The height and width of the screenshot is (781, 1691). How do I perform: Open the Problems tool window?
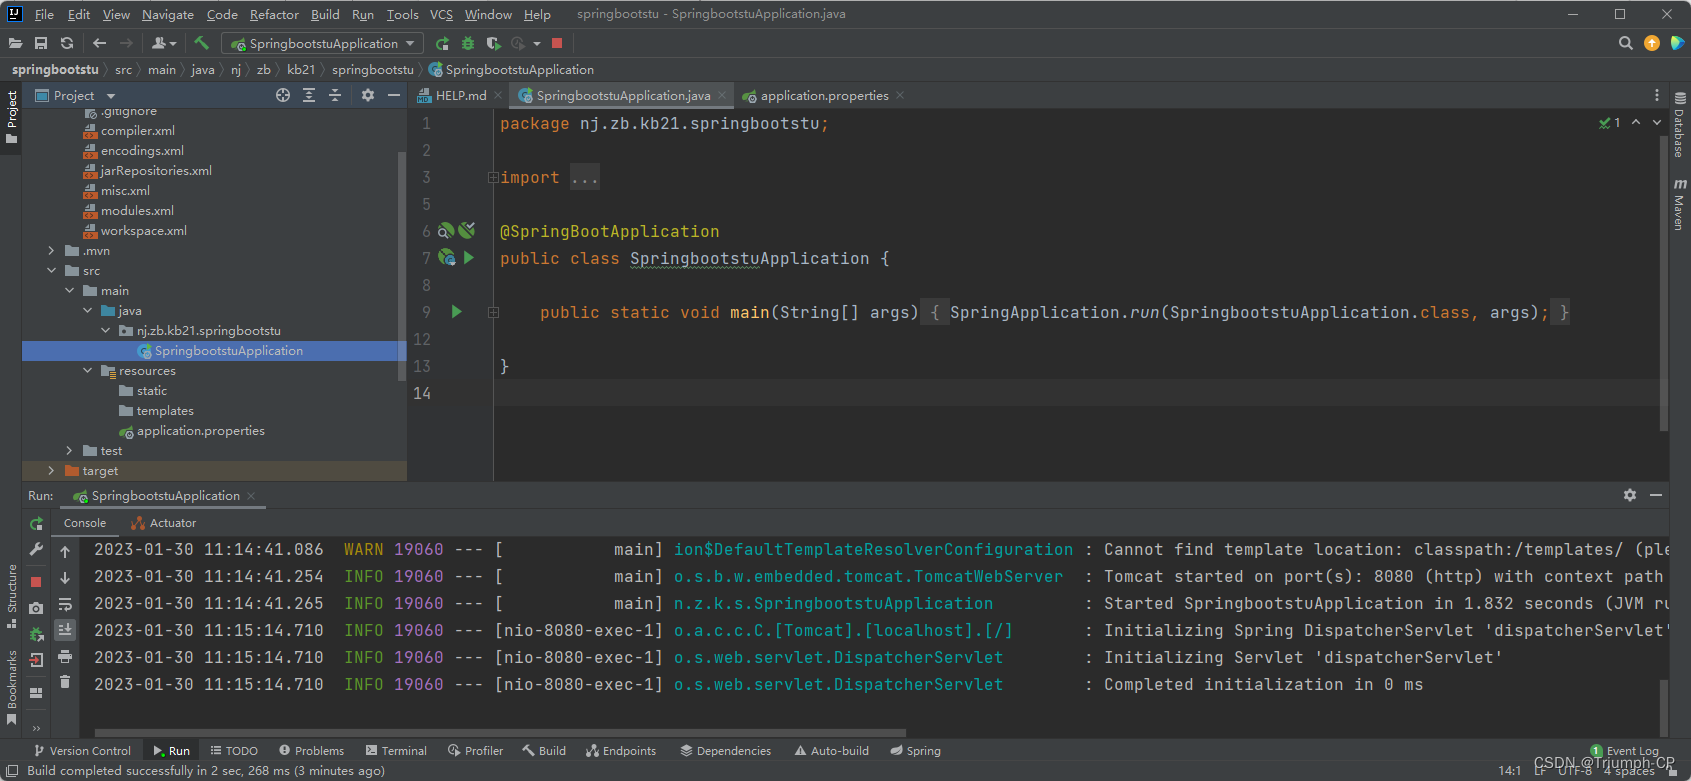311,751
